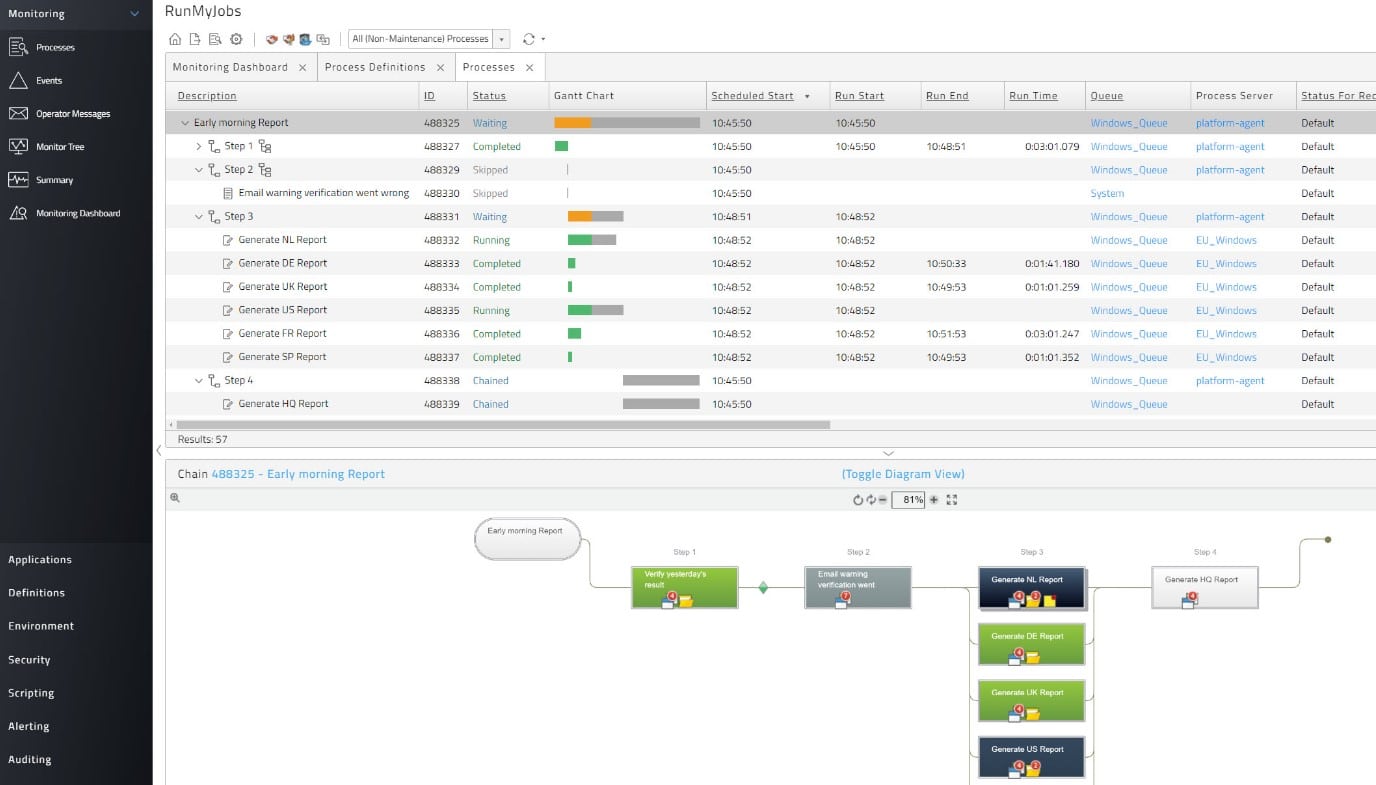The image size is (1376, 785).
Task: Open Monitoring Dashboard in the sidebar
Action: 76,213
